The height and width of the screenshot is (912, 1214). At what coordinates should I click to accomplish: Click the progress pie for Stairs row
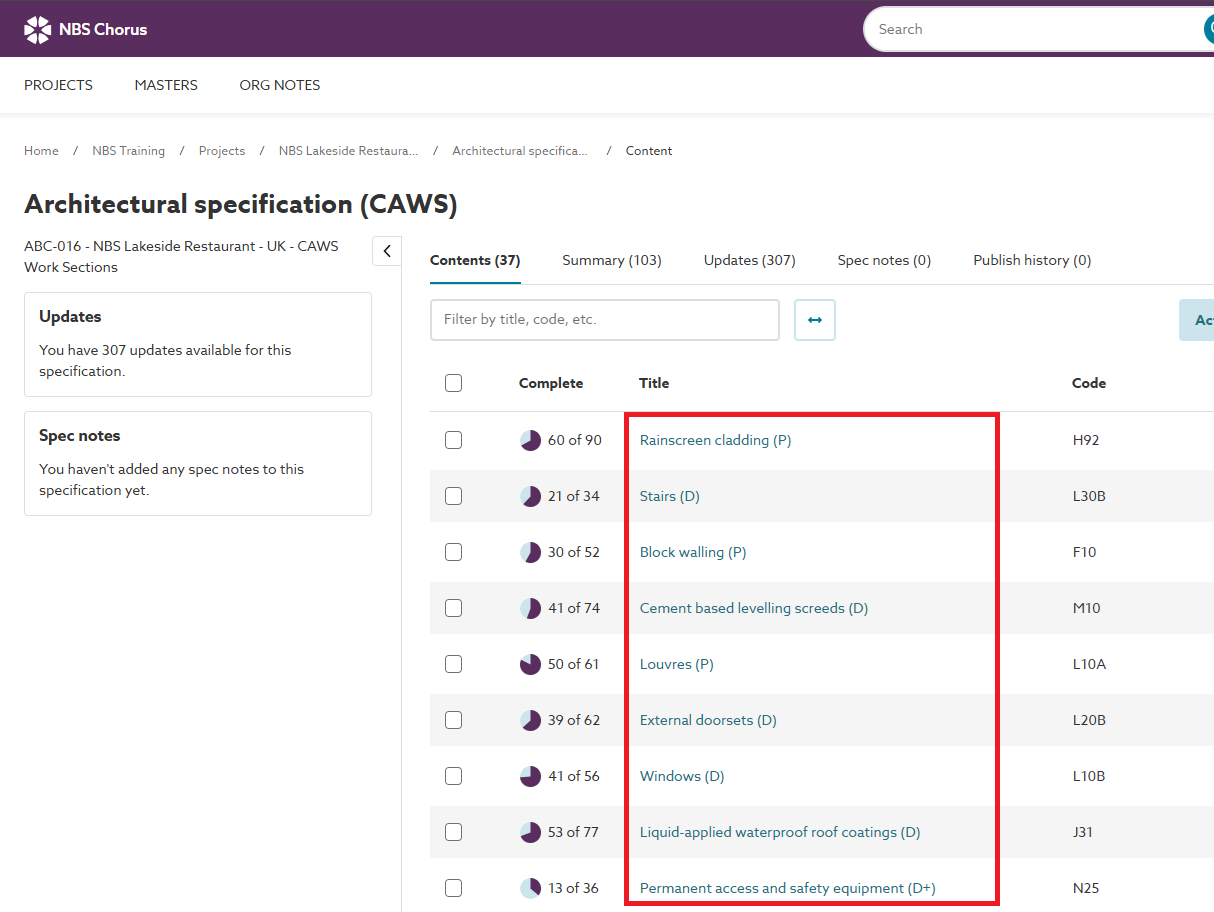(x=530, y=496)
